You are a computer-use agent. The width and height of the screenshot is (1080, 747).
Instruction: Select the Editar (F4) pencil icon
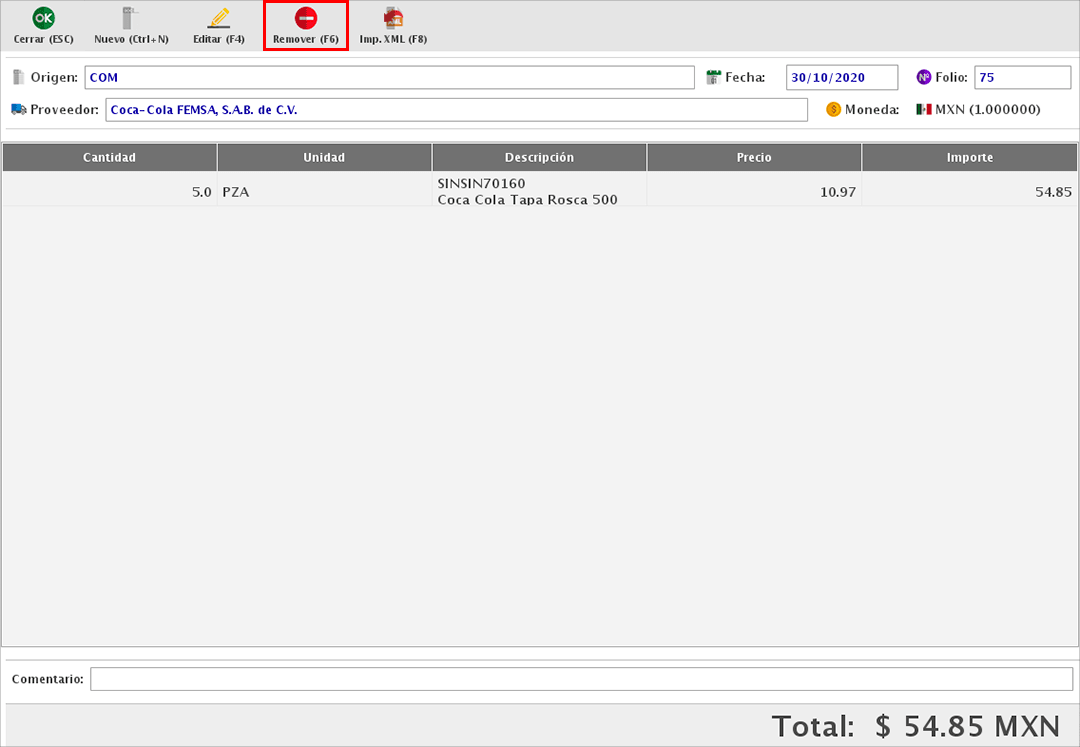pos(218,18)
